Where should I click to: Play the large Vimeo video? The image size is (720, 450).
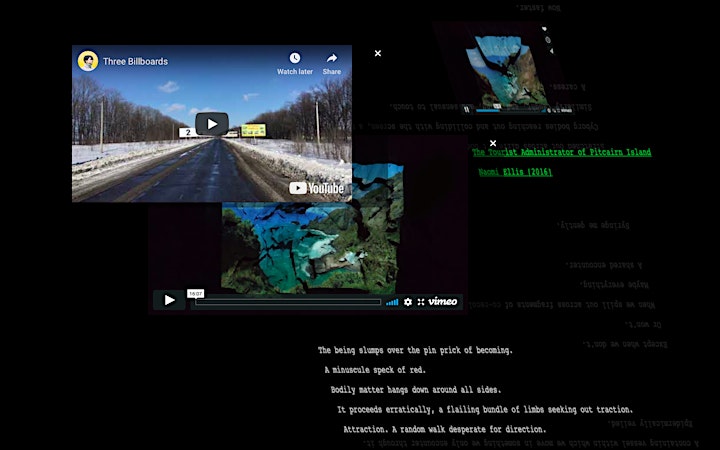169,300
